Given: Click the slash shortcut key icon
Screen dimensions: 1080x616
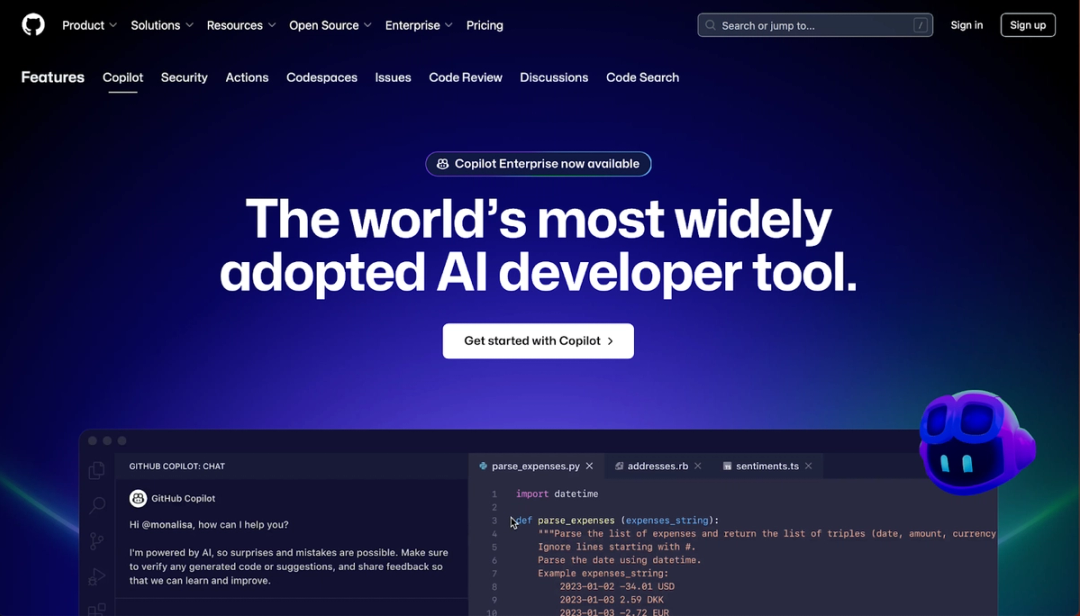Looking at the screenshot, I should pyautogui.click(x=920, y=25).
